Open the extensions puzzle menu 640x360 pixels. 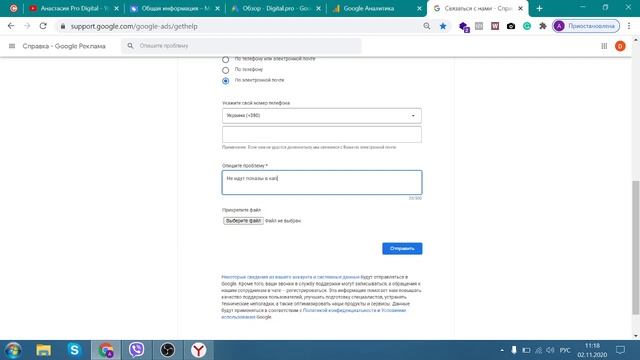pyautogui.click(x=542, y=26)
